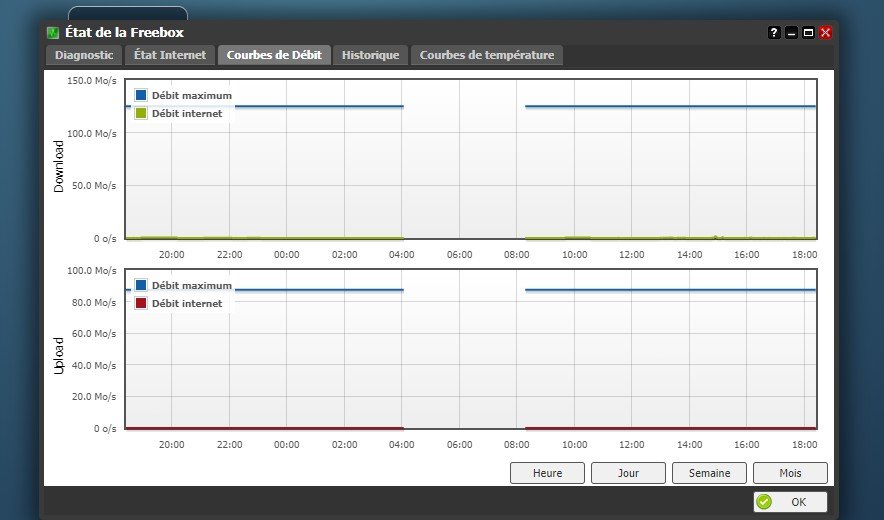Click the blue Débit maximum swatch in Upload legend
The image size is (884, 520).
pyautogui.click(x=140, y=286)
